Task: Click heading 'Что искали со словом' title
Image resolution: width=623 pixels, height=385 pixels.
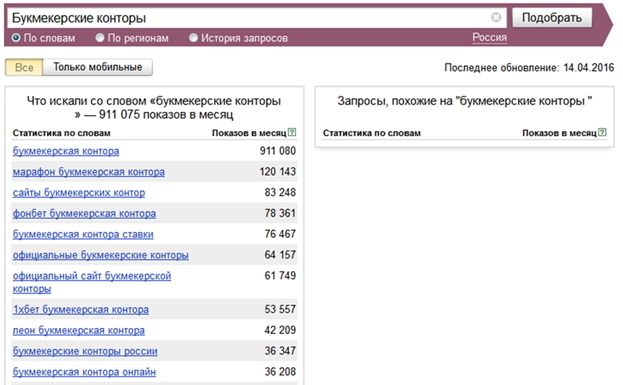Action: click(x=154, y=108)
